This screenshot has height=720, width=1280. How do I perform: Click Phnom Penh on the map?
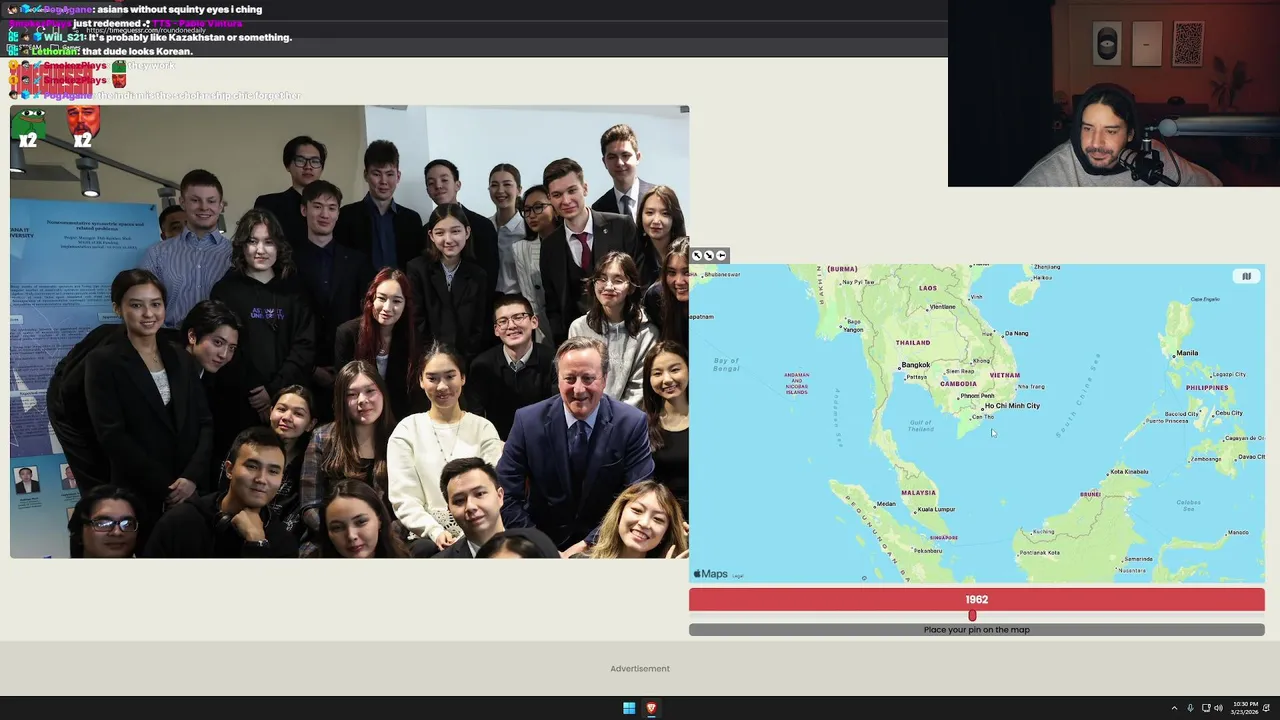pos(975,396)
